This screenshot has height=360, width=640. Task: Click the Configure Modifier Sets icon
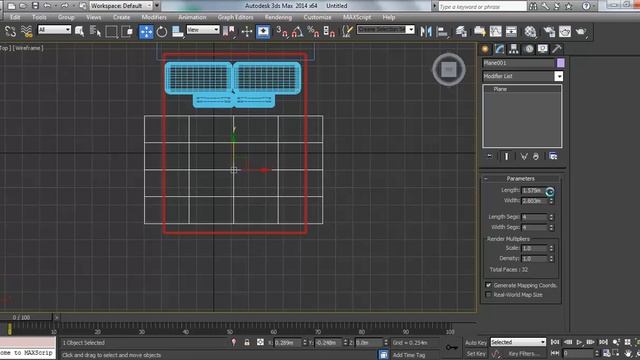[553, 156]
